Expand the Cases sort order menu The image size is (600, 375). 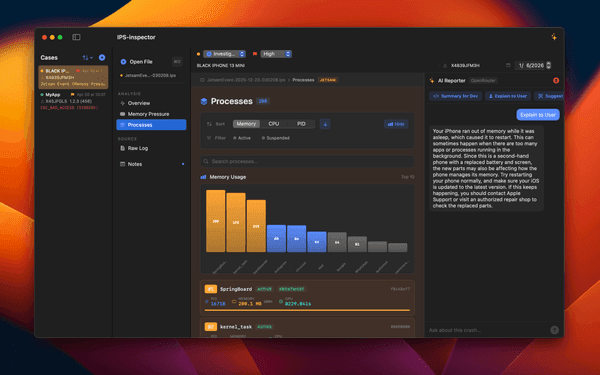[88, 57]
